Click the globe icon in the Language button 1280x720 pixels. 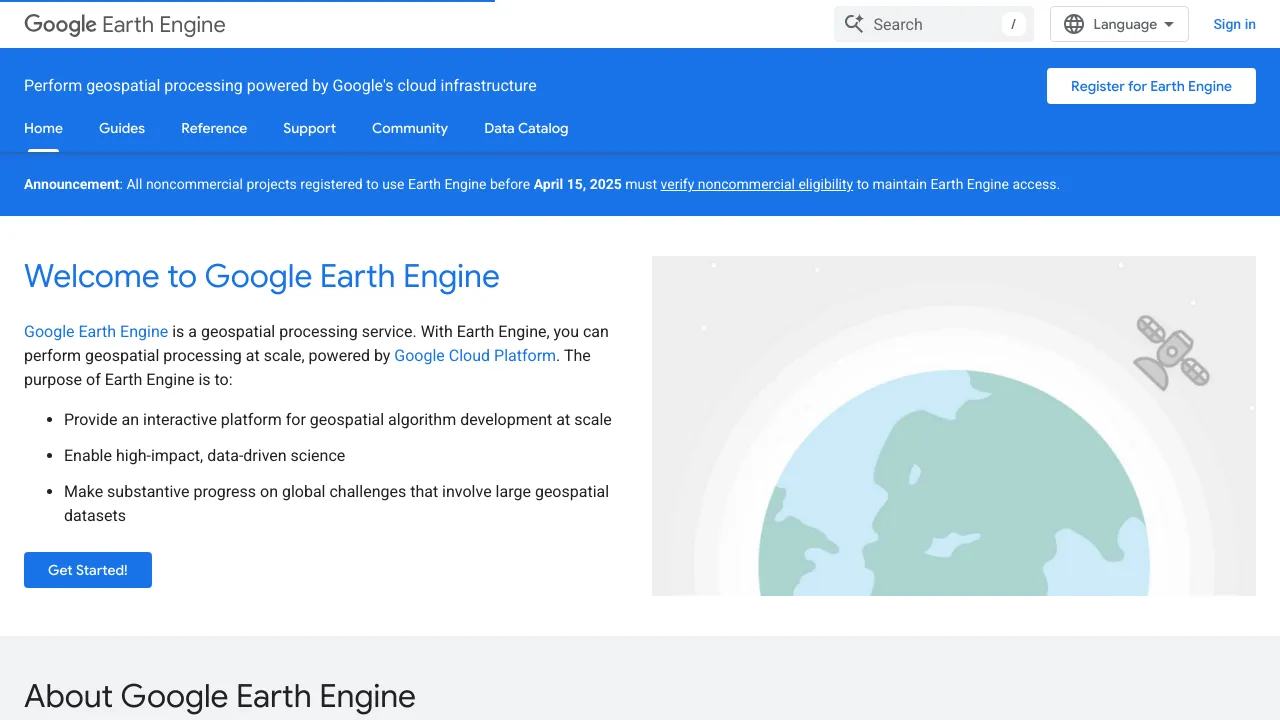pos(1074,24)
